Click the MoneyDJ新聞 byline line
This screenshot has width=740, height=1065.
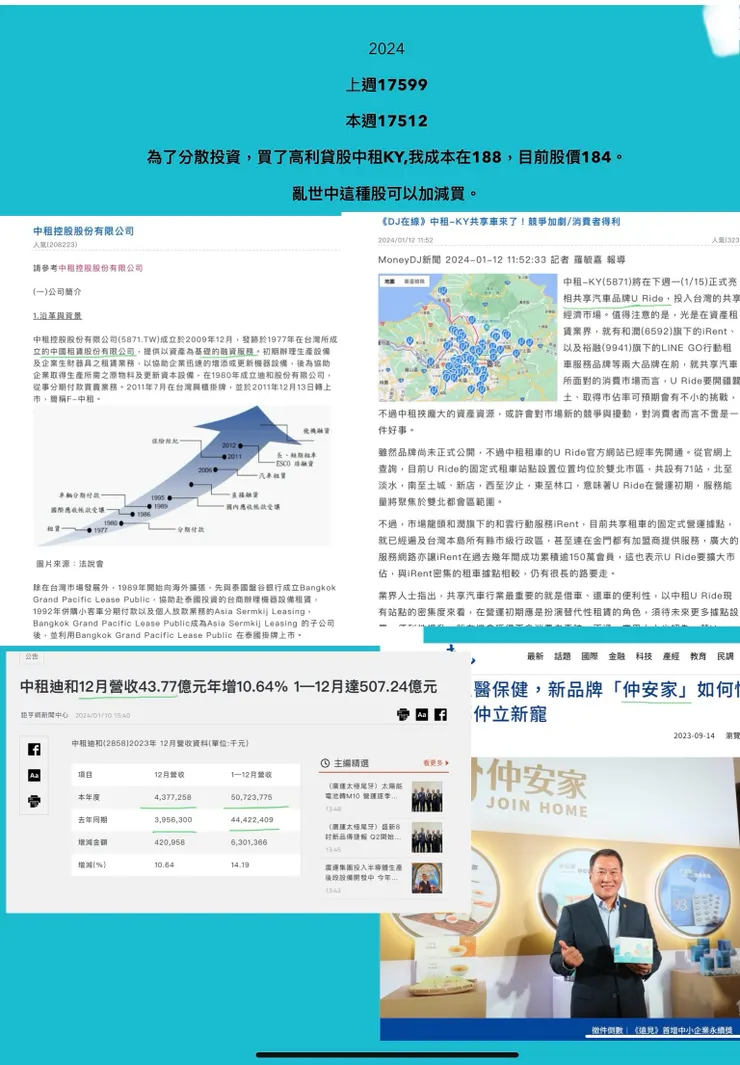pyautogui.click(x=502, y=259)
